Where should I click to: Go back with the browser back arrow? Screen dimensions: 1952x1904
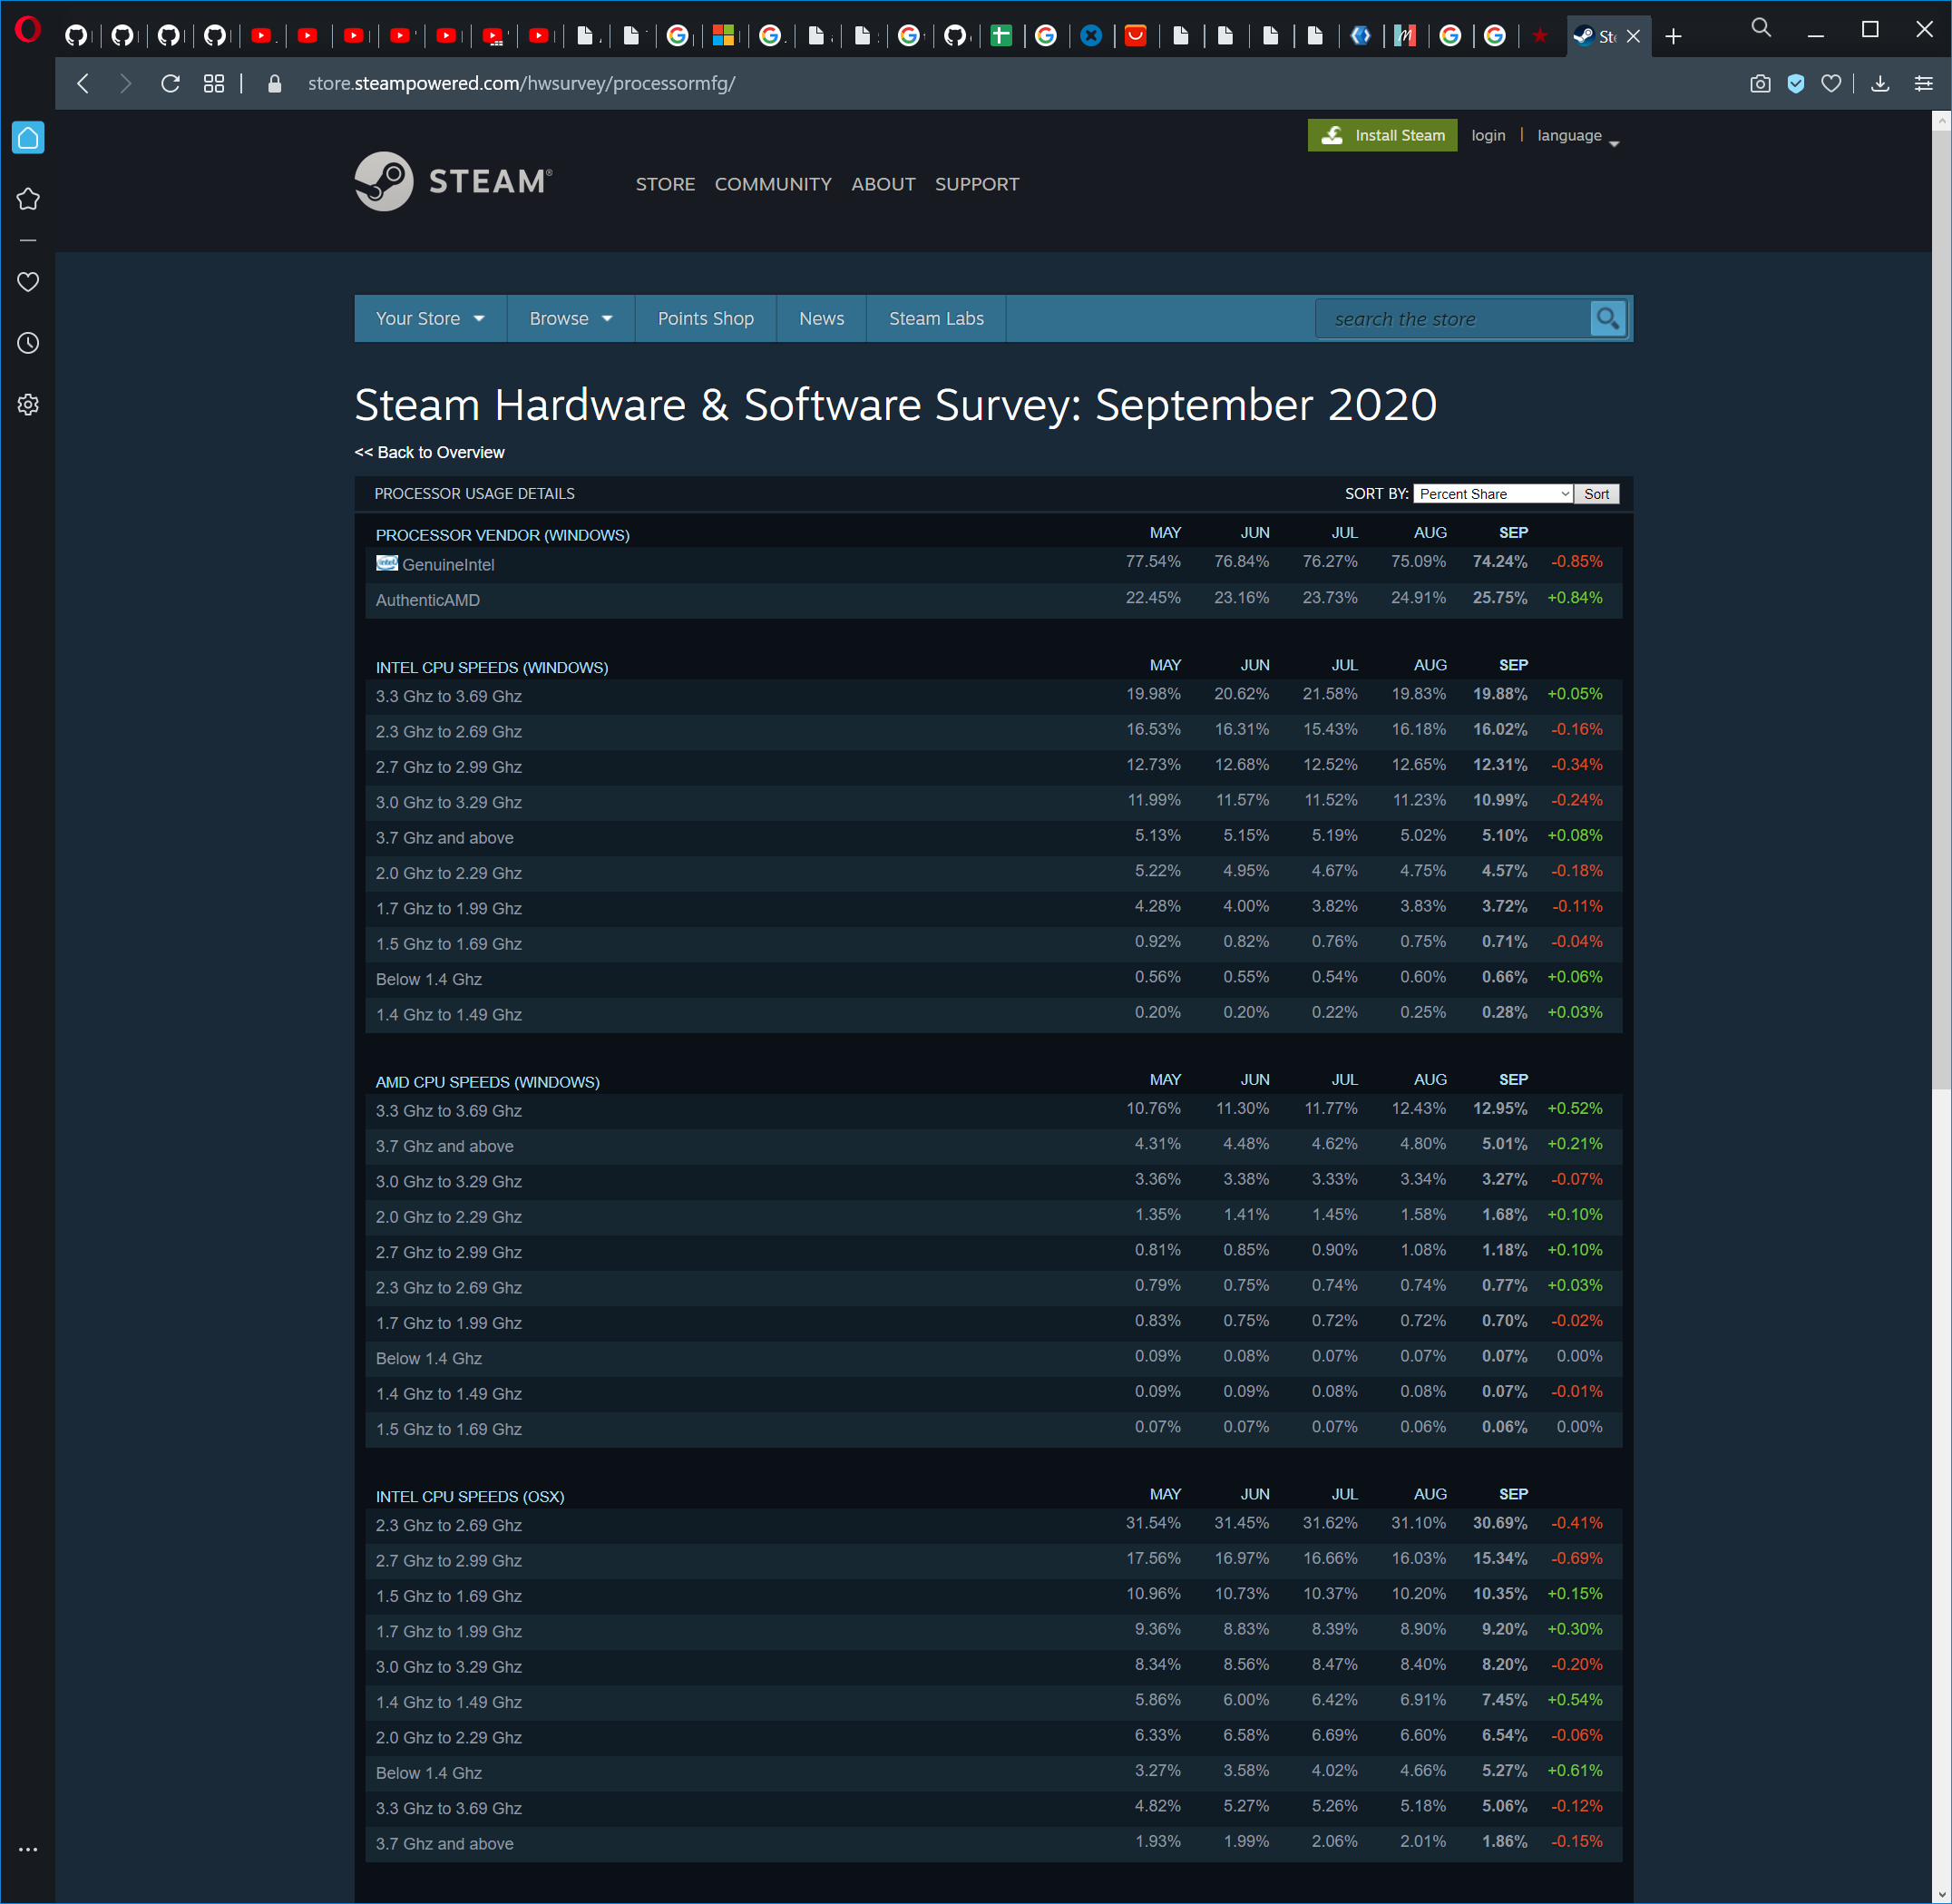tap(83, 84)
